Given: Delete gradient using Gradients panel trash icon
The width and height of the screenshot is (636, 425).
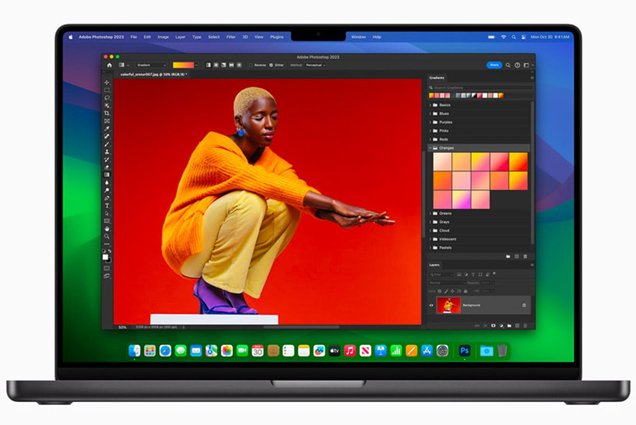Looking at the screenshot, I should click(x=525, y=256).
